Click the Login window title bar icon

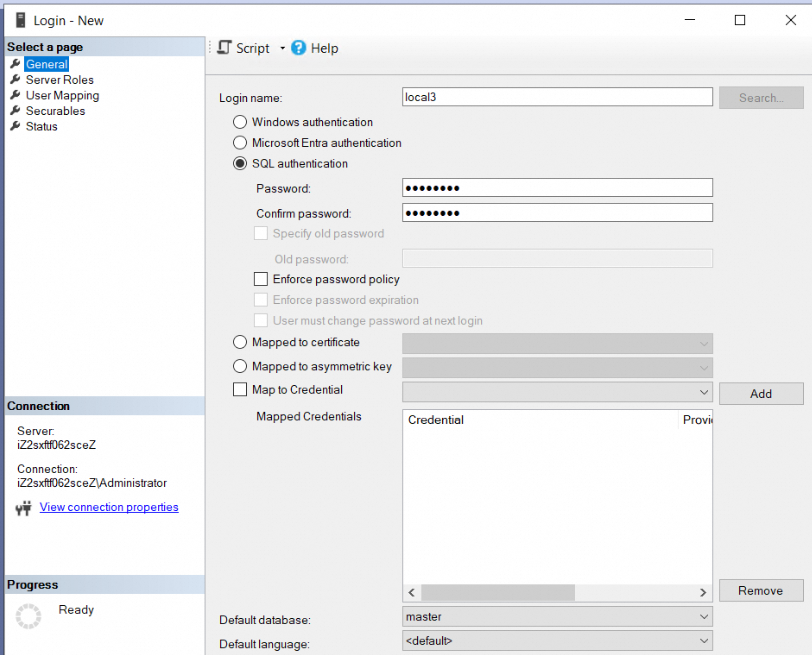[x=19, y=20]
